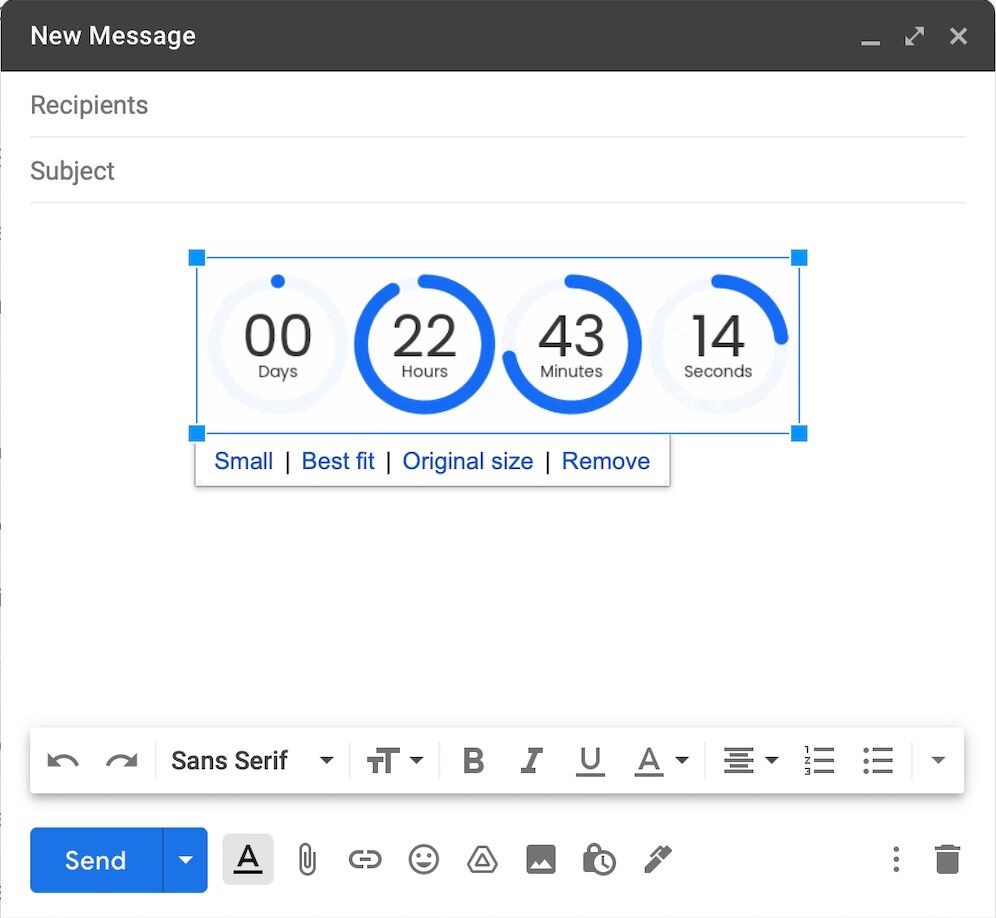This screenshot has height=918, width=996.
Task: Open the Sans Serif font dropdown
Action: (x=252, y=761)
